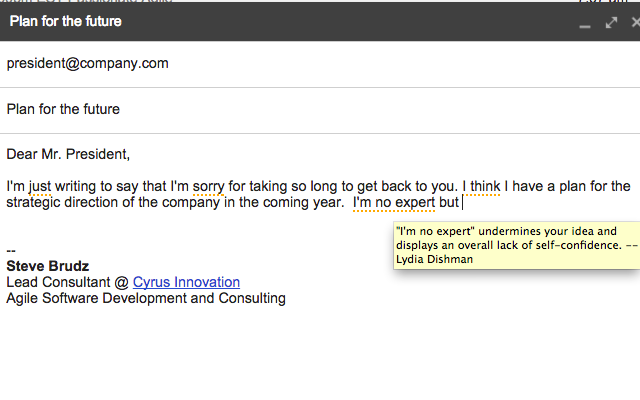640x400 pixels.
Task: Click the recipient field president@company.com
Action: point(88,63)
